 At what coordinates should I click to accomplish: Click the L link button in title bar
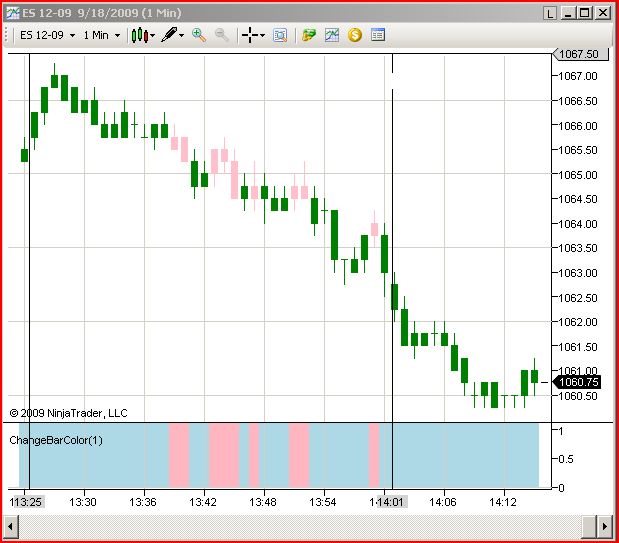[550, 13]
